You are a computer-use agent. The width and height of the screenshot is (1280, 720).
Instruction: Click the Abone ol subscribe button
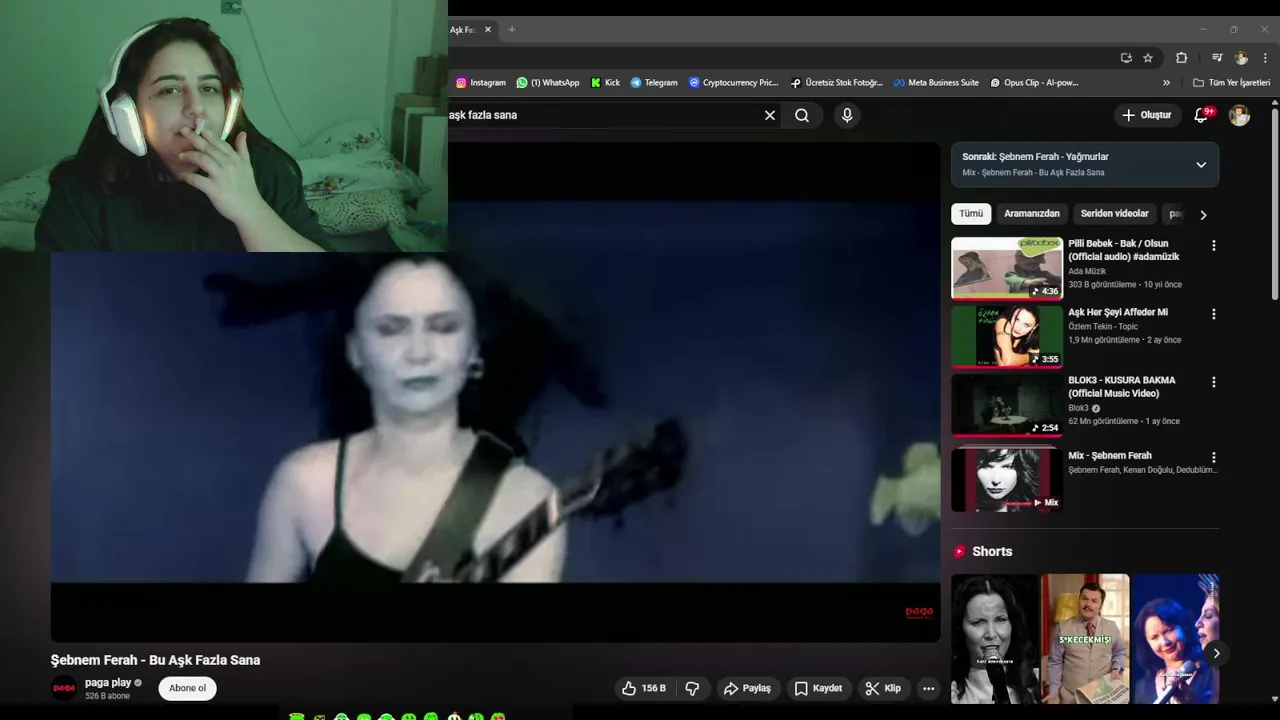(187, 688)
